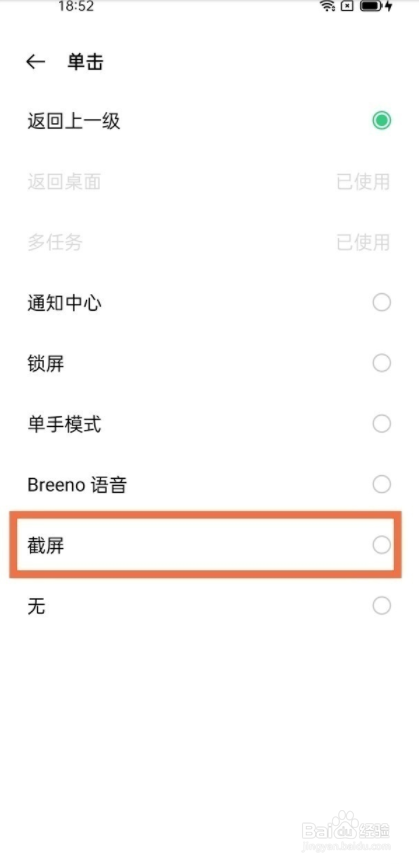Tap the 18:52 clock in status bar
The image size is (419, 864).
[76, 6]
